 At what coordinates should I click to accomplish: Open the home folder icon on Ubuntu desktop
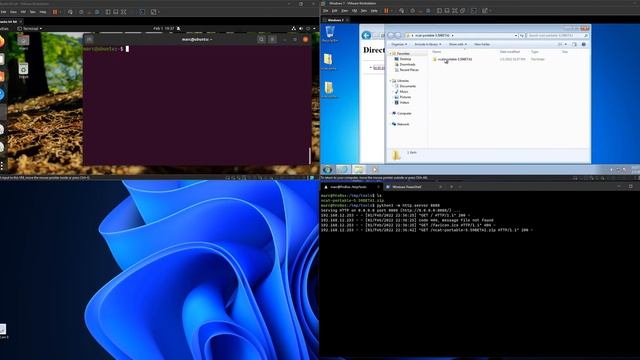coord(23,42)
